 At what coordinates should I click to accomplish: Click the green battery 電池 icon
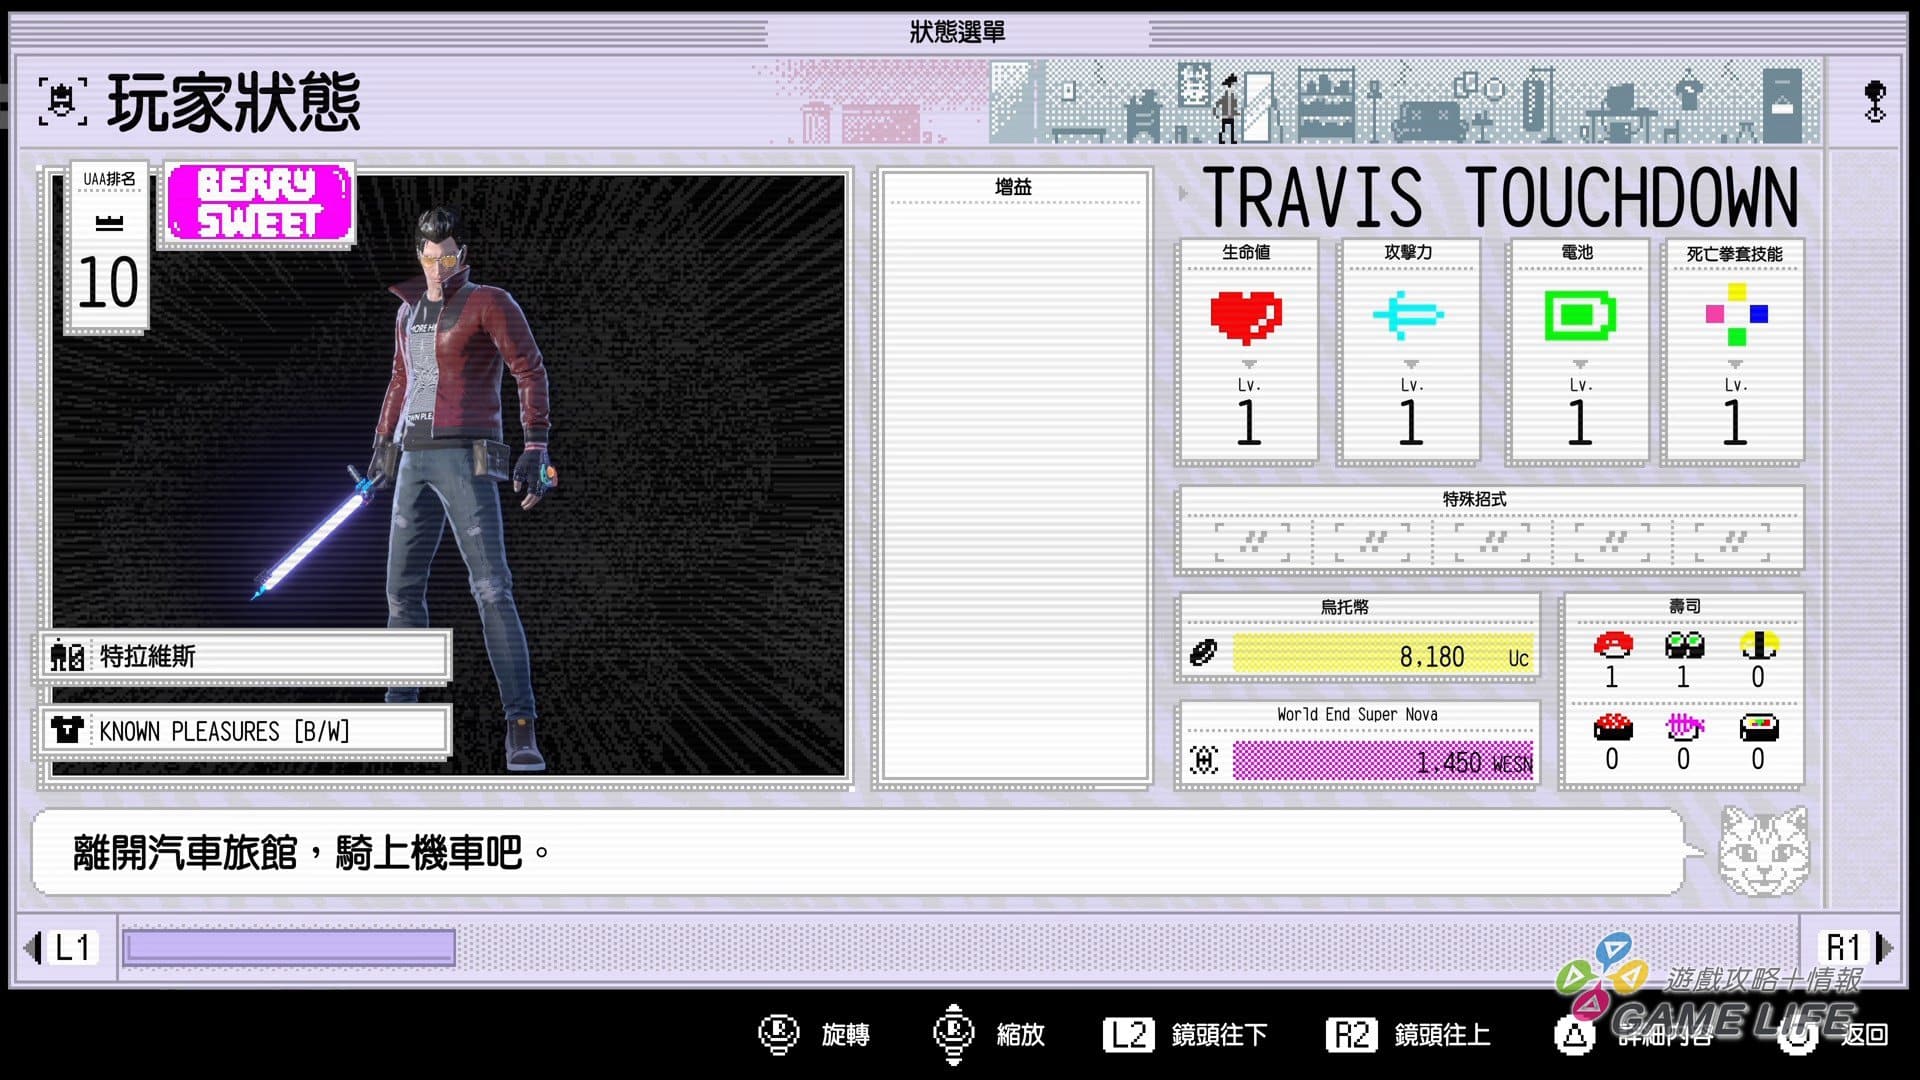click(x=1579, y=316)
